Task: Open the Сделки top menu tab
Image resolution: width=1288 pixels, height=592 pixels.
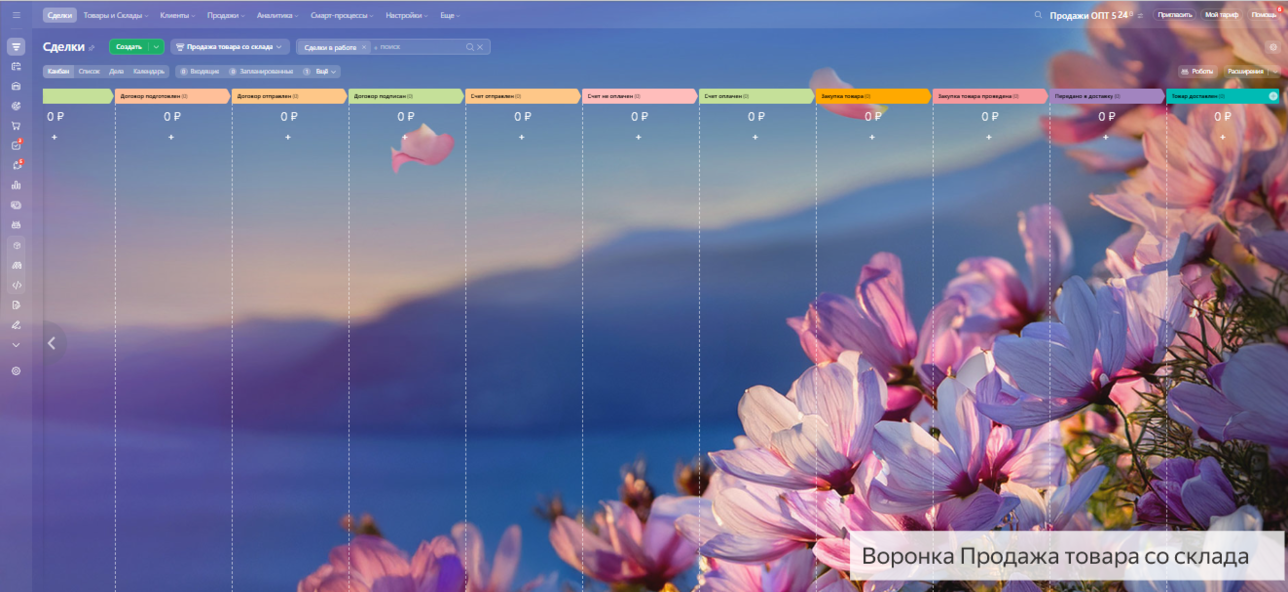Action: pos(60,15)
